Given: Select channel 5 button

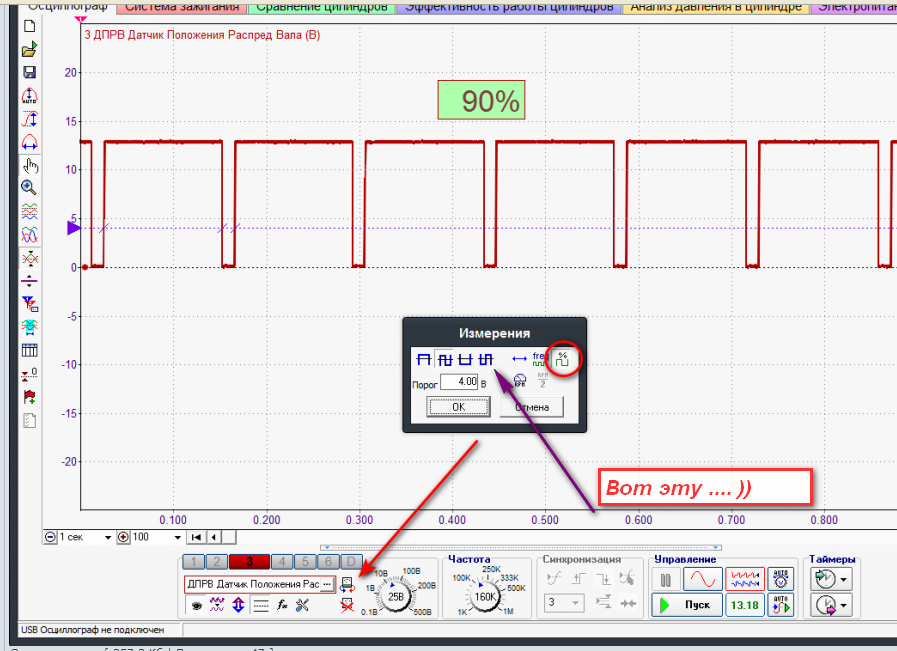Looking at the screenshot, I should (305, 562).
